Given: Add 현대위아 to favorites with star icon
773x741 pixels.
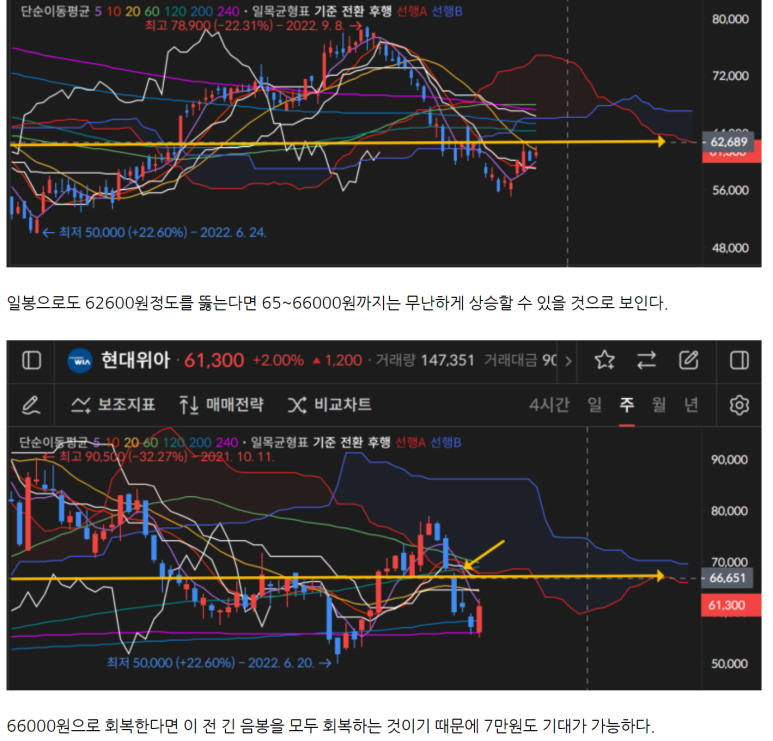Looking at the screenshot, I should coord(605,360).
